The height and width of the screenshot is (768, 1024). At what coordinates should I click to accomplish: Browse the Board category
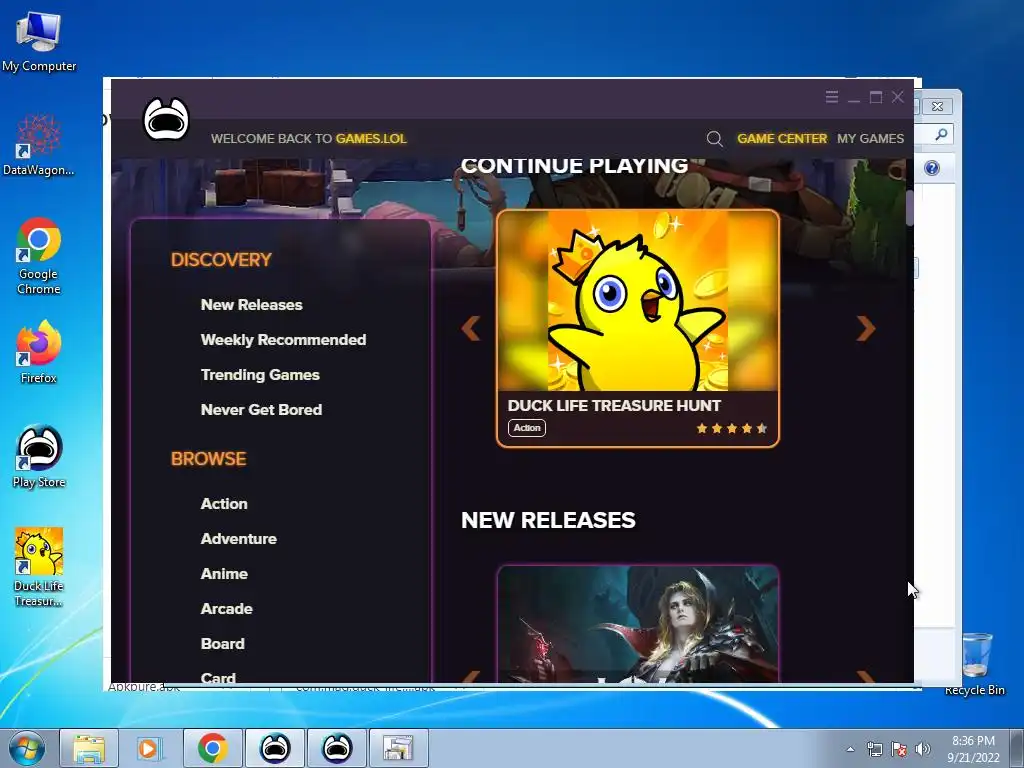tap(222, 643)
